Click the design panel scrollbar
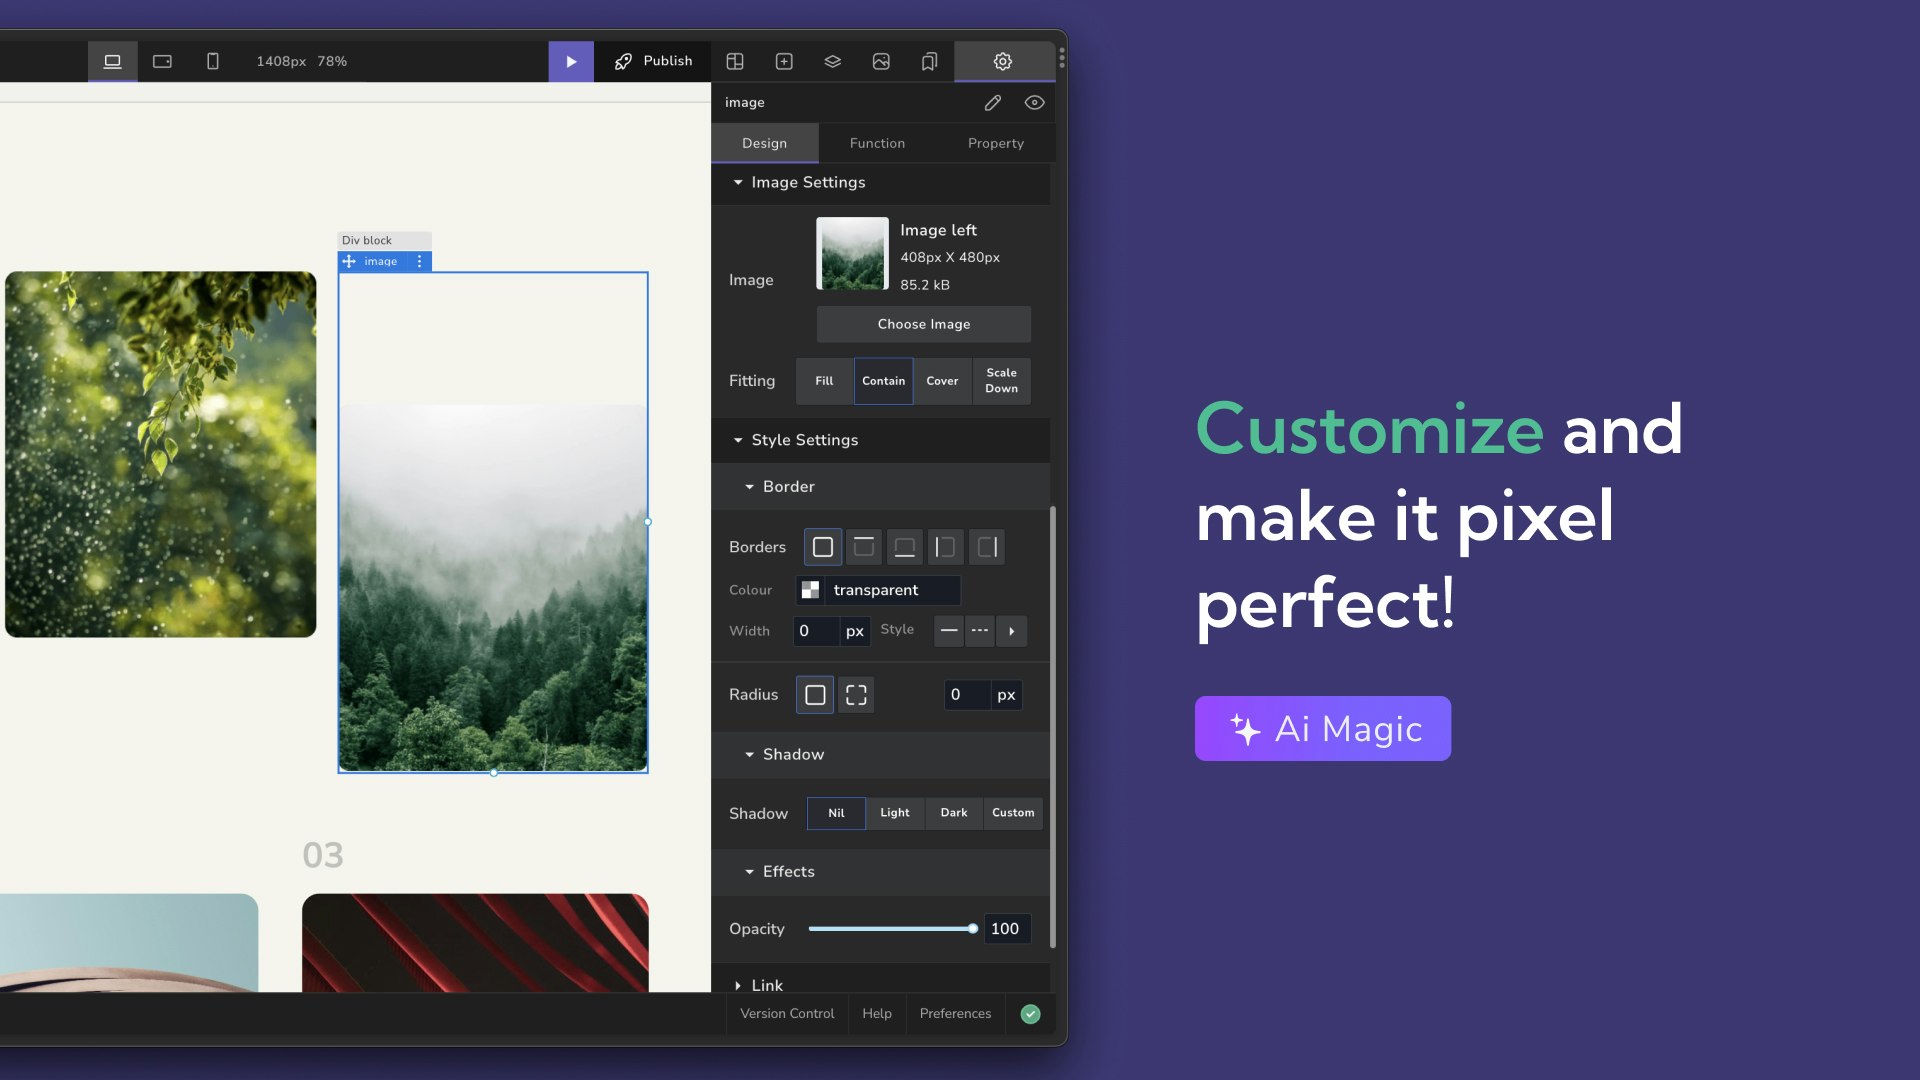This screenshot has height=1080, width=1920. click(1053, 727)
